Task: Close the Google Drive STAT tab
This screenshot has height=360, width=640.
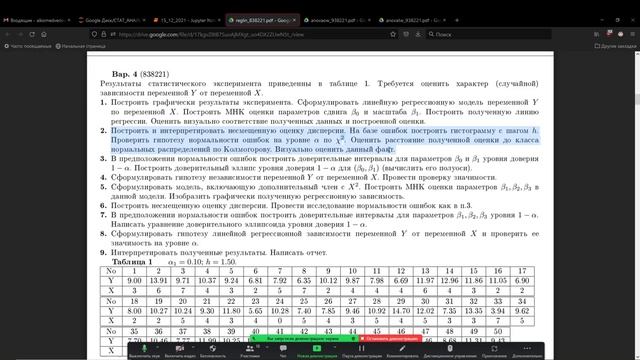Action: tap(144, 20)
